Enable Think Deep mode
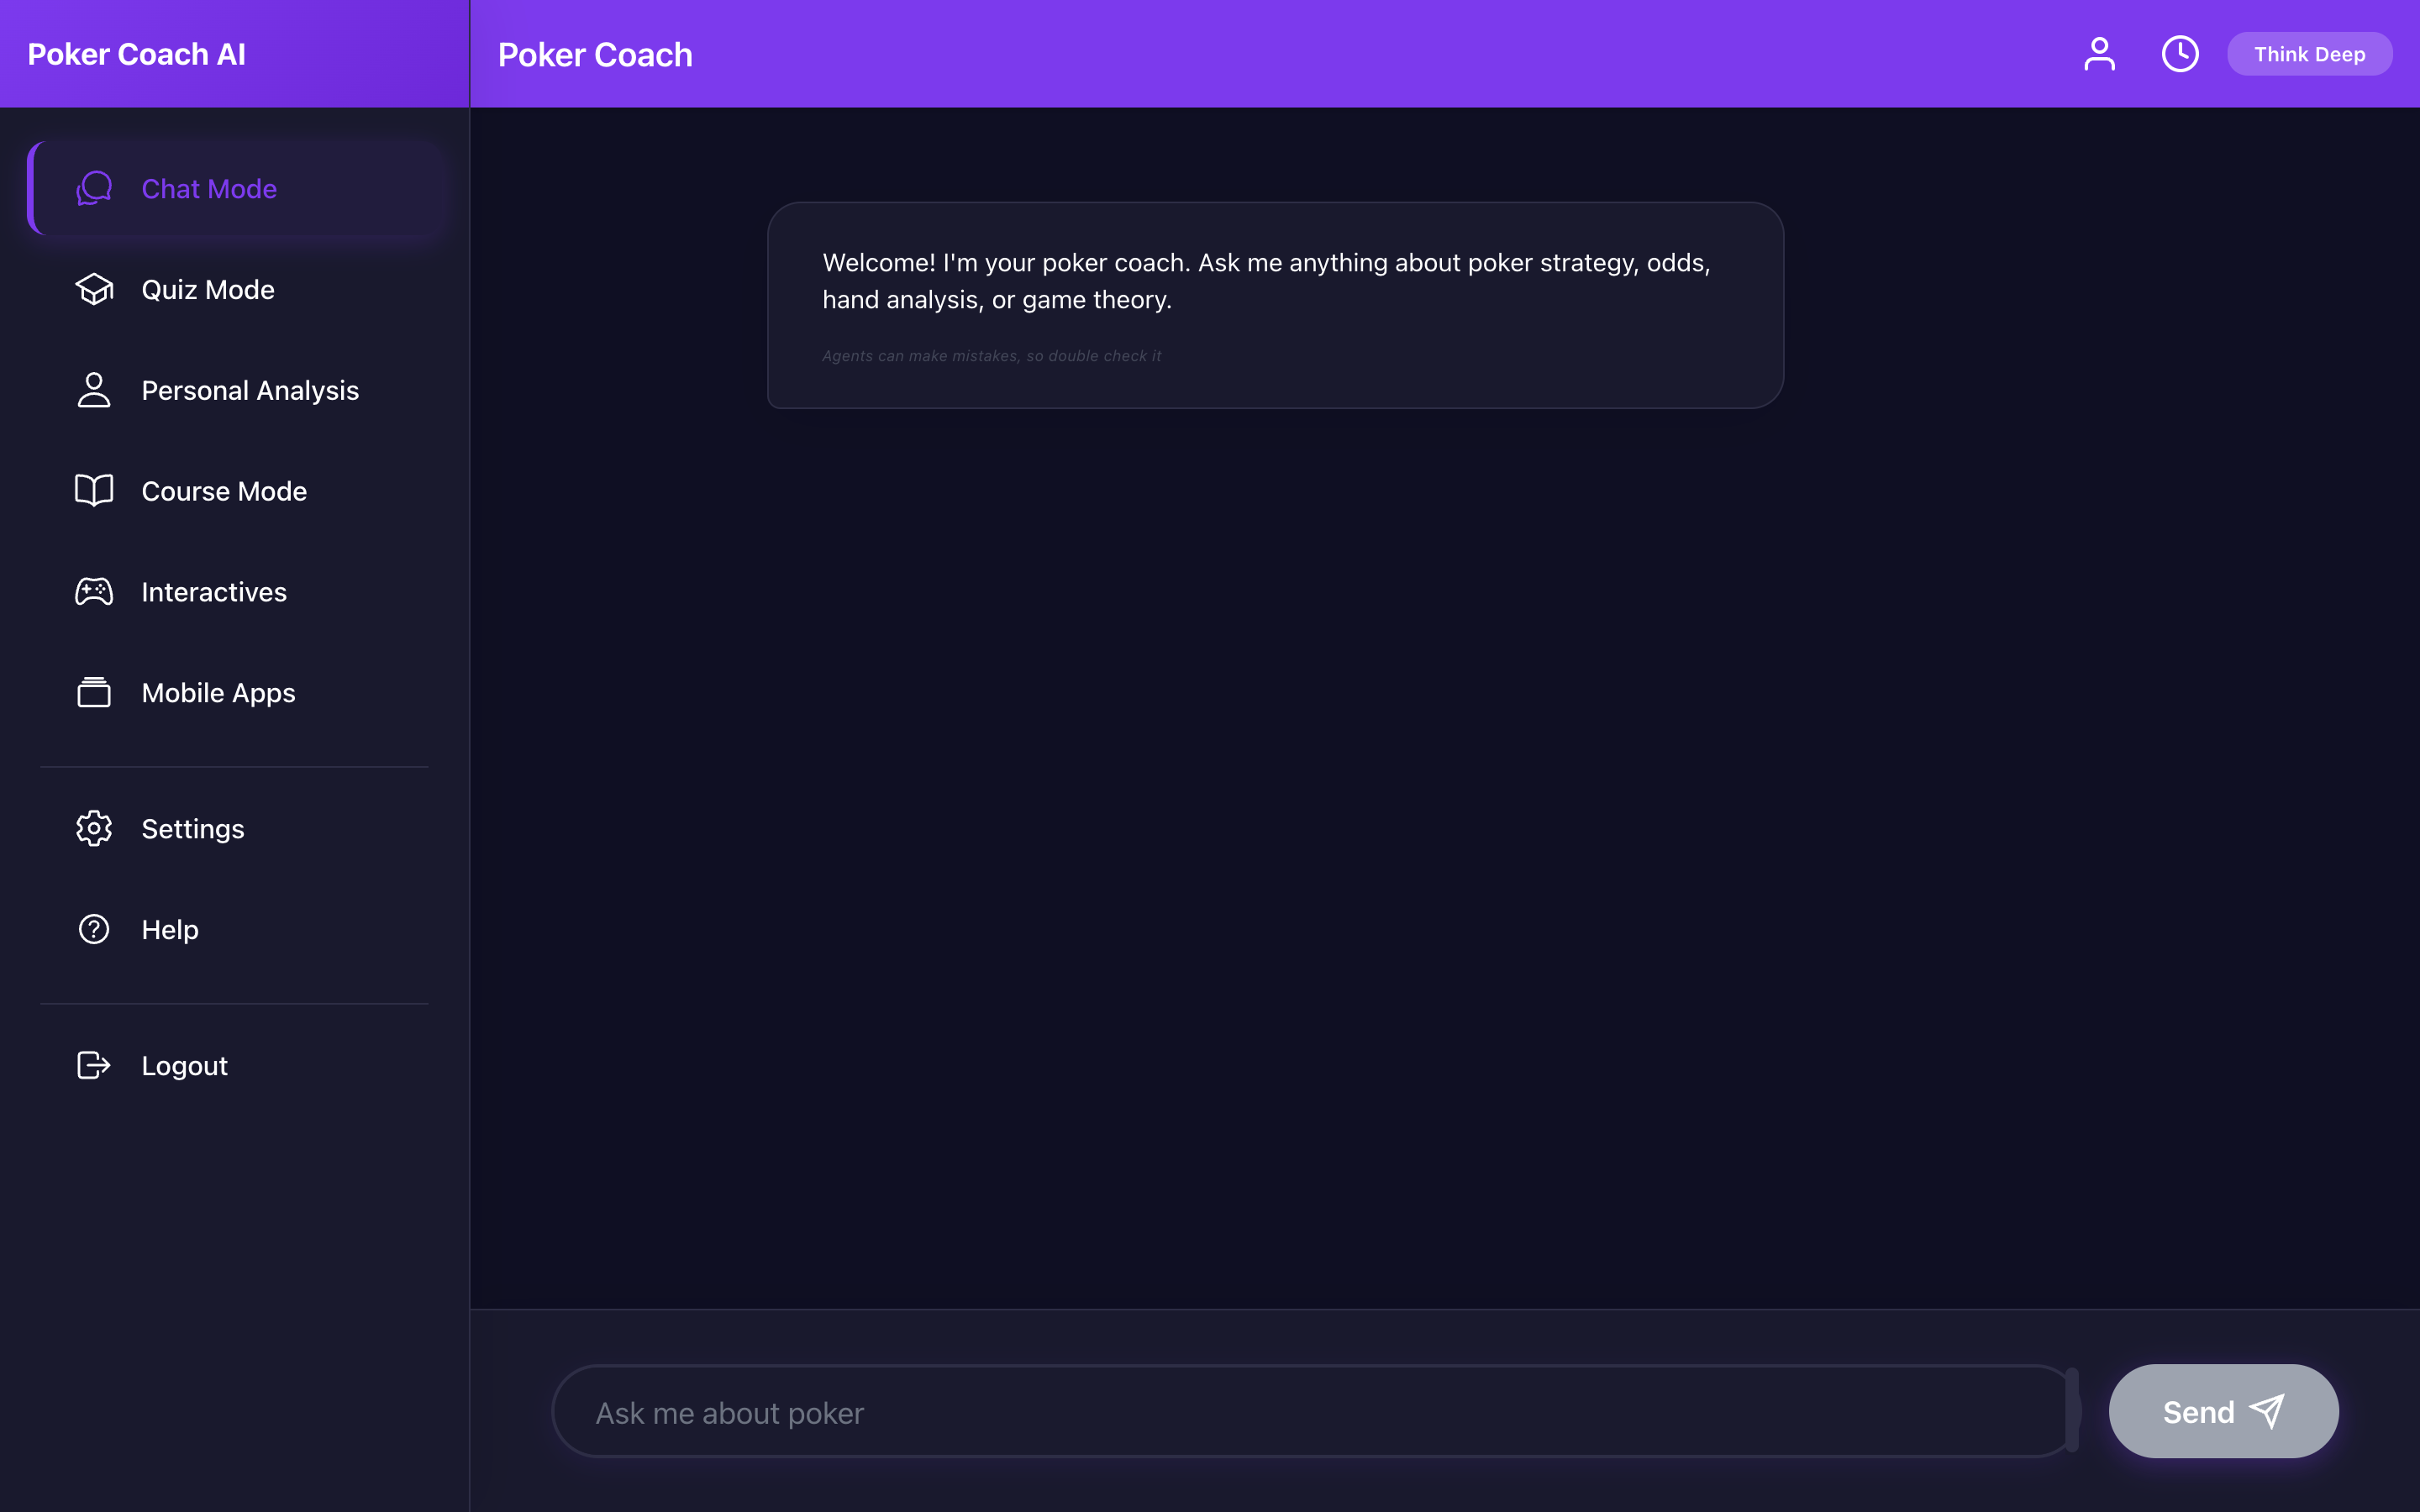This screenshot has height=1512, width=2420. tap(2310, 53)
